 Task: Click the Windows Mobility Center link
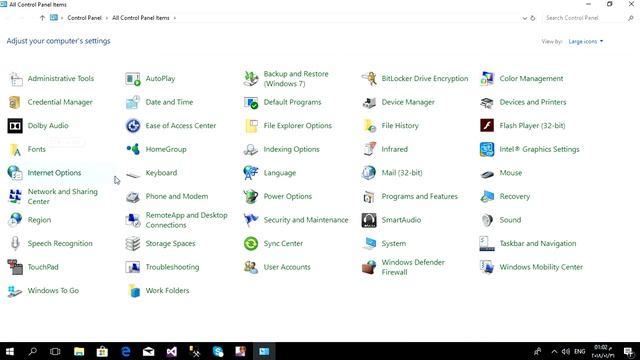(541, 267)
